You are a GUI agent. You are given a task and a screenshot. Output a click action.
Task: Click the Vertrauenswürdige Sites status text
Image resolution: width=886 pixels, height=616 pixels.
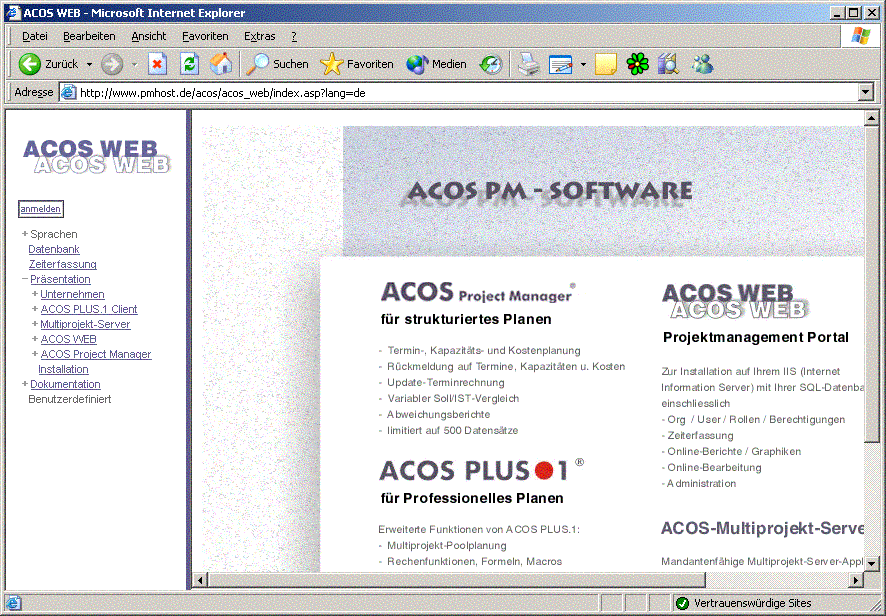(753, 603)
